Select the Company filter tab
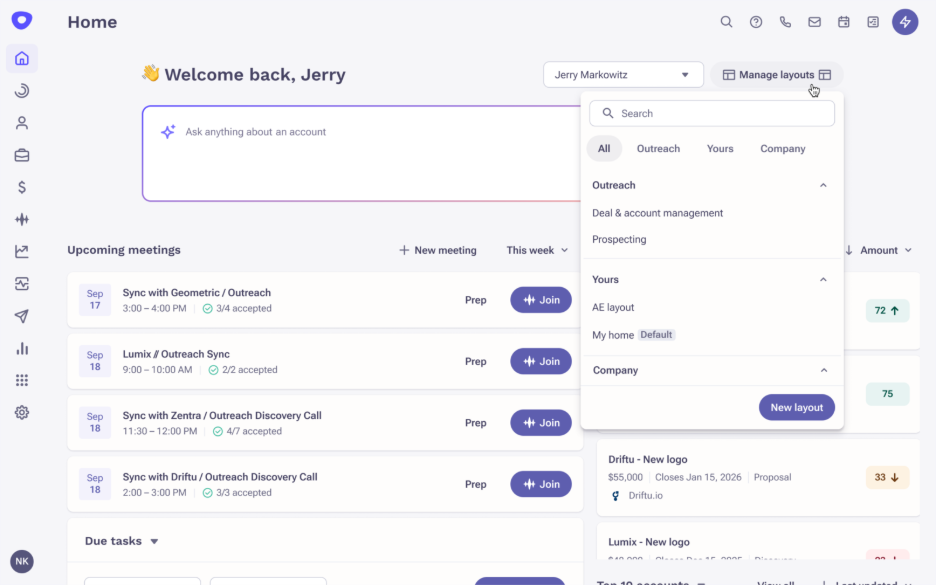 click(x=782, y=148)
